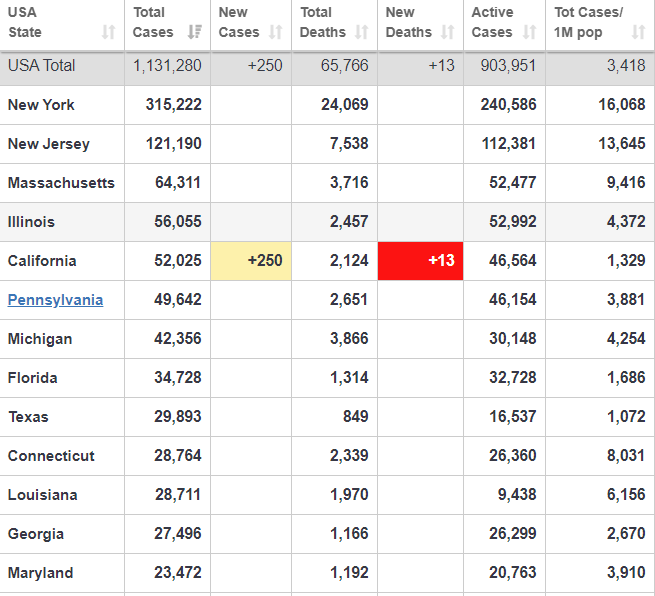Click the USA Total row label

point(42,66)
